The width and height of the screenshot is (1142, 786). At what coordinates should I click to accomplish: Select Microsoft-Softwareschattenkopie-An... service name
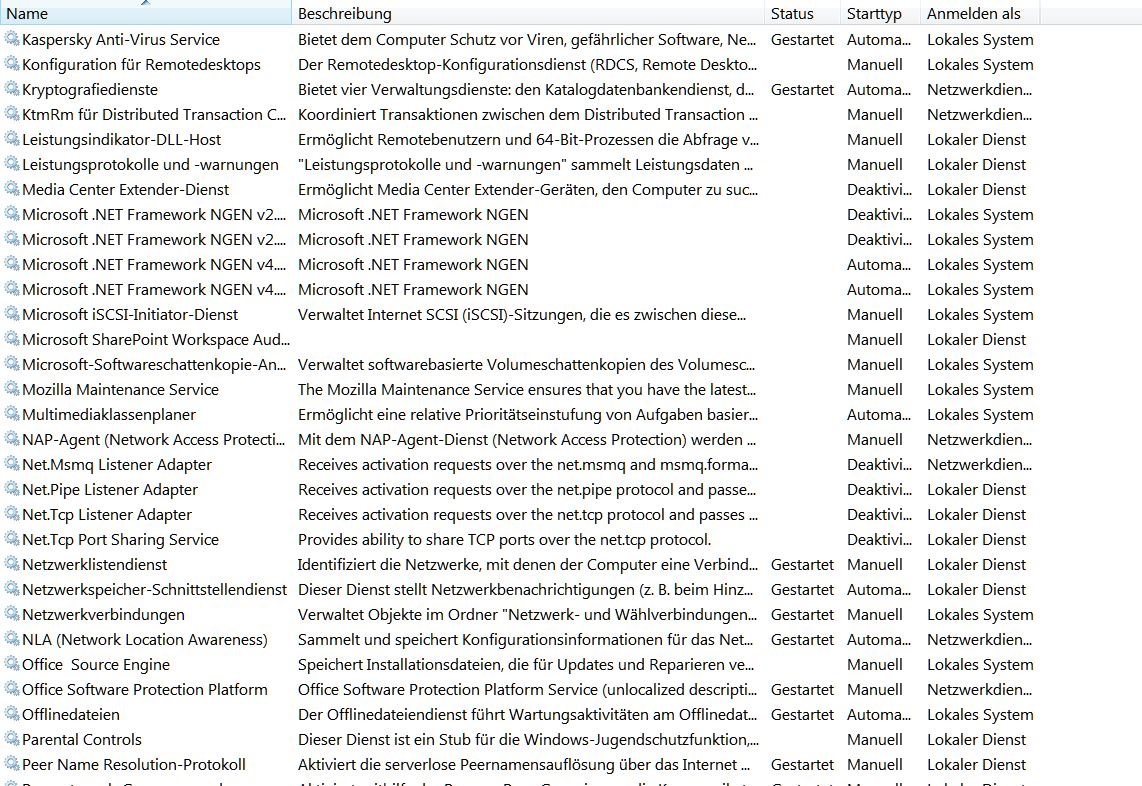tap(154, 364)
